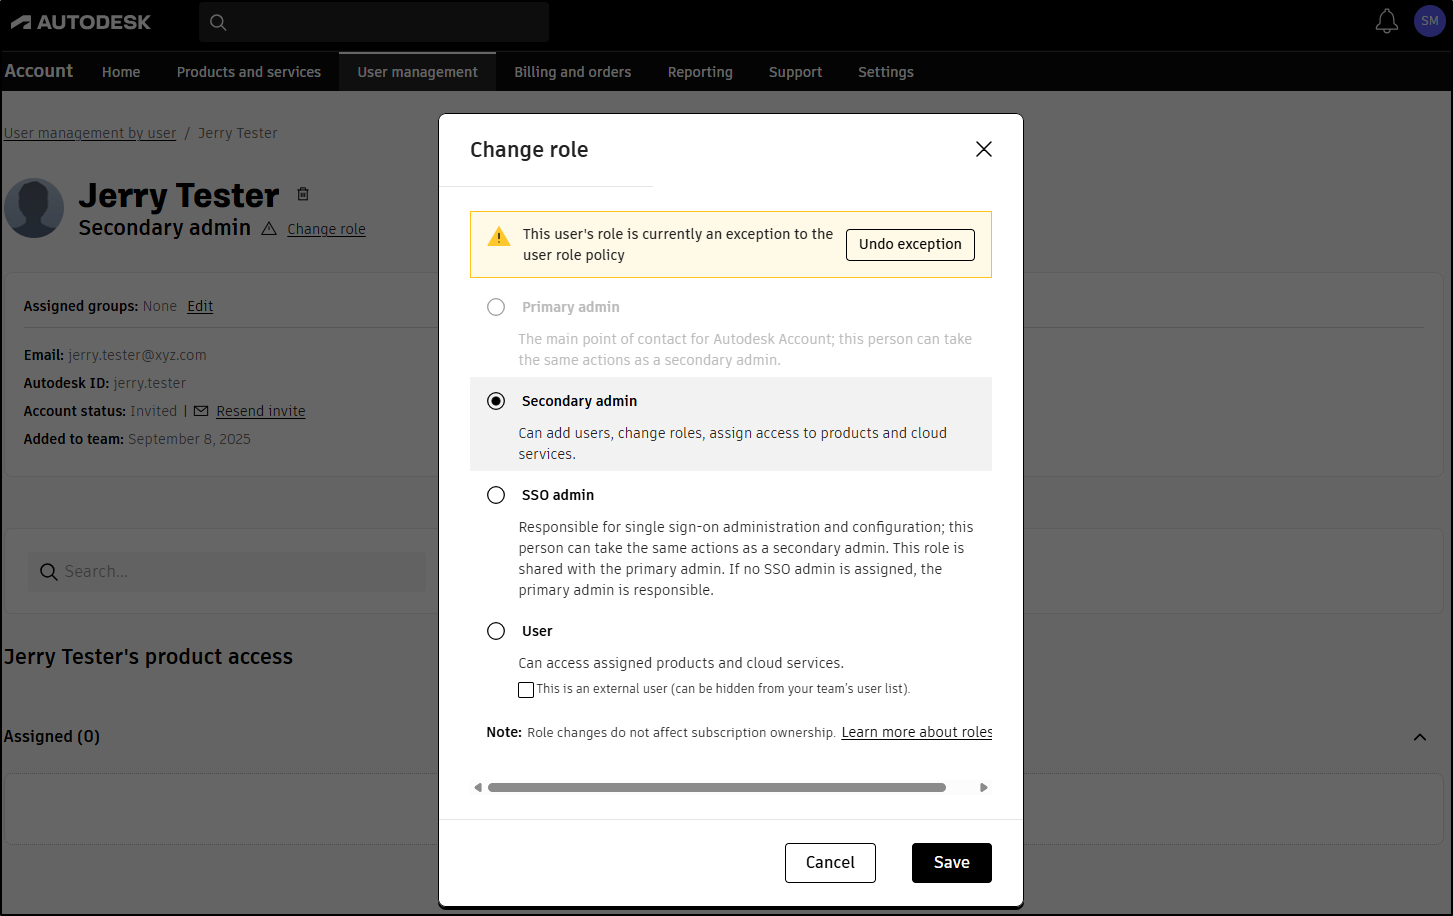Open the Billing and orders tab
Screen dimensions: 1453x916
[573, 72]
